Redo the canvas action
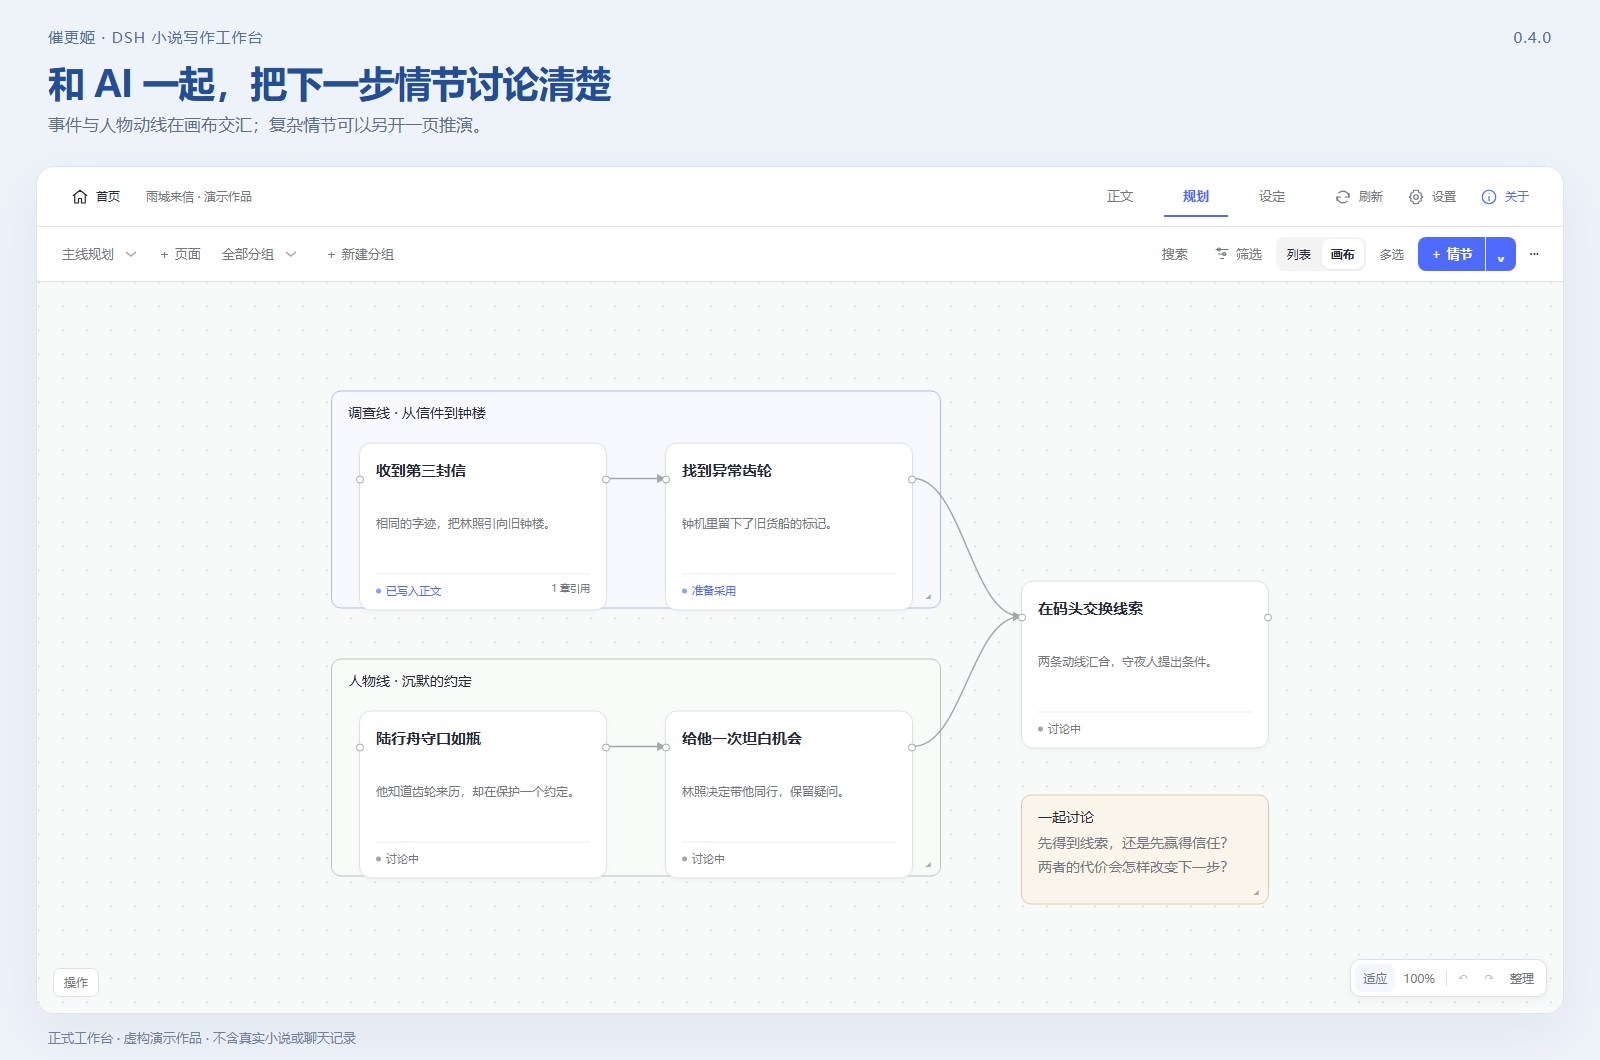 point(1489,978)
